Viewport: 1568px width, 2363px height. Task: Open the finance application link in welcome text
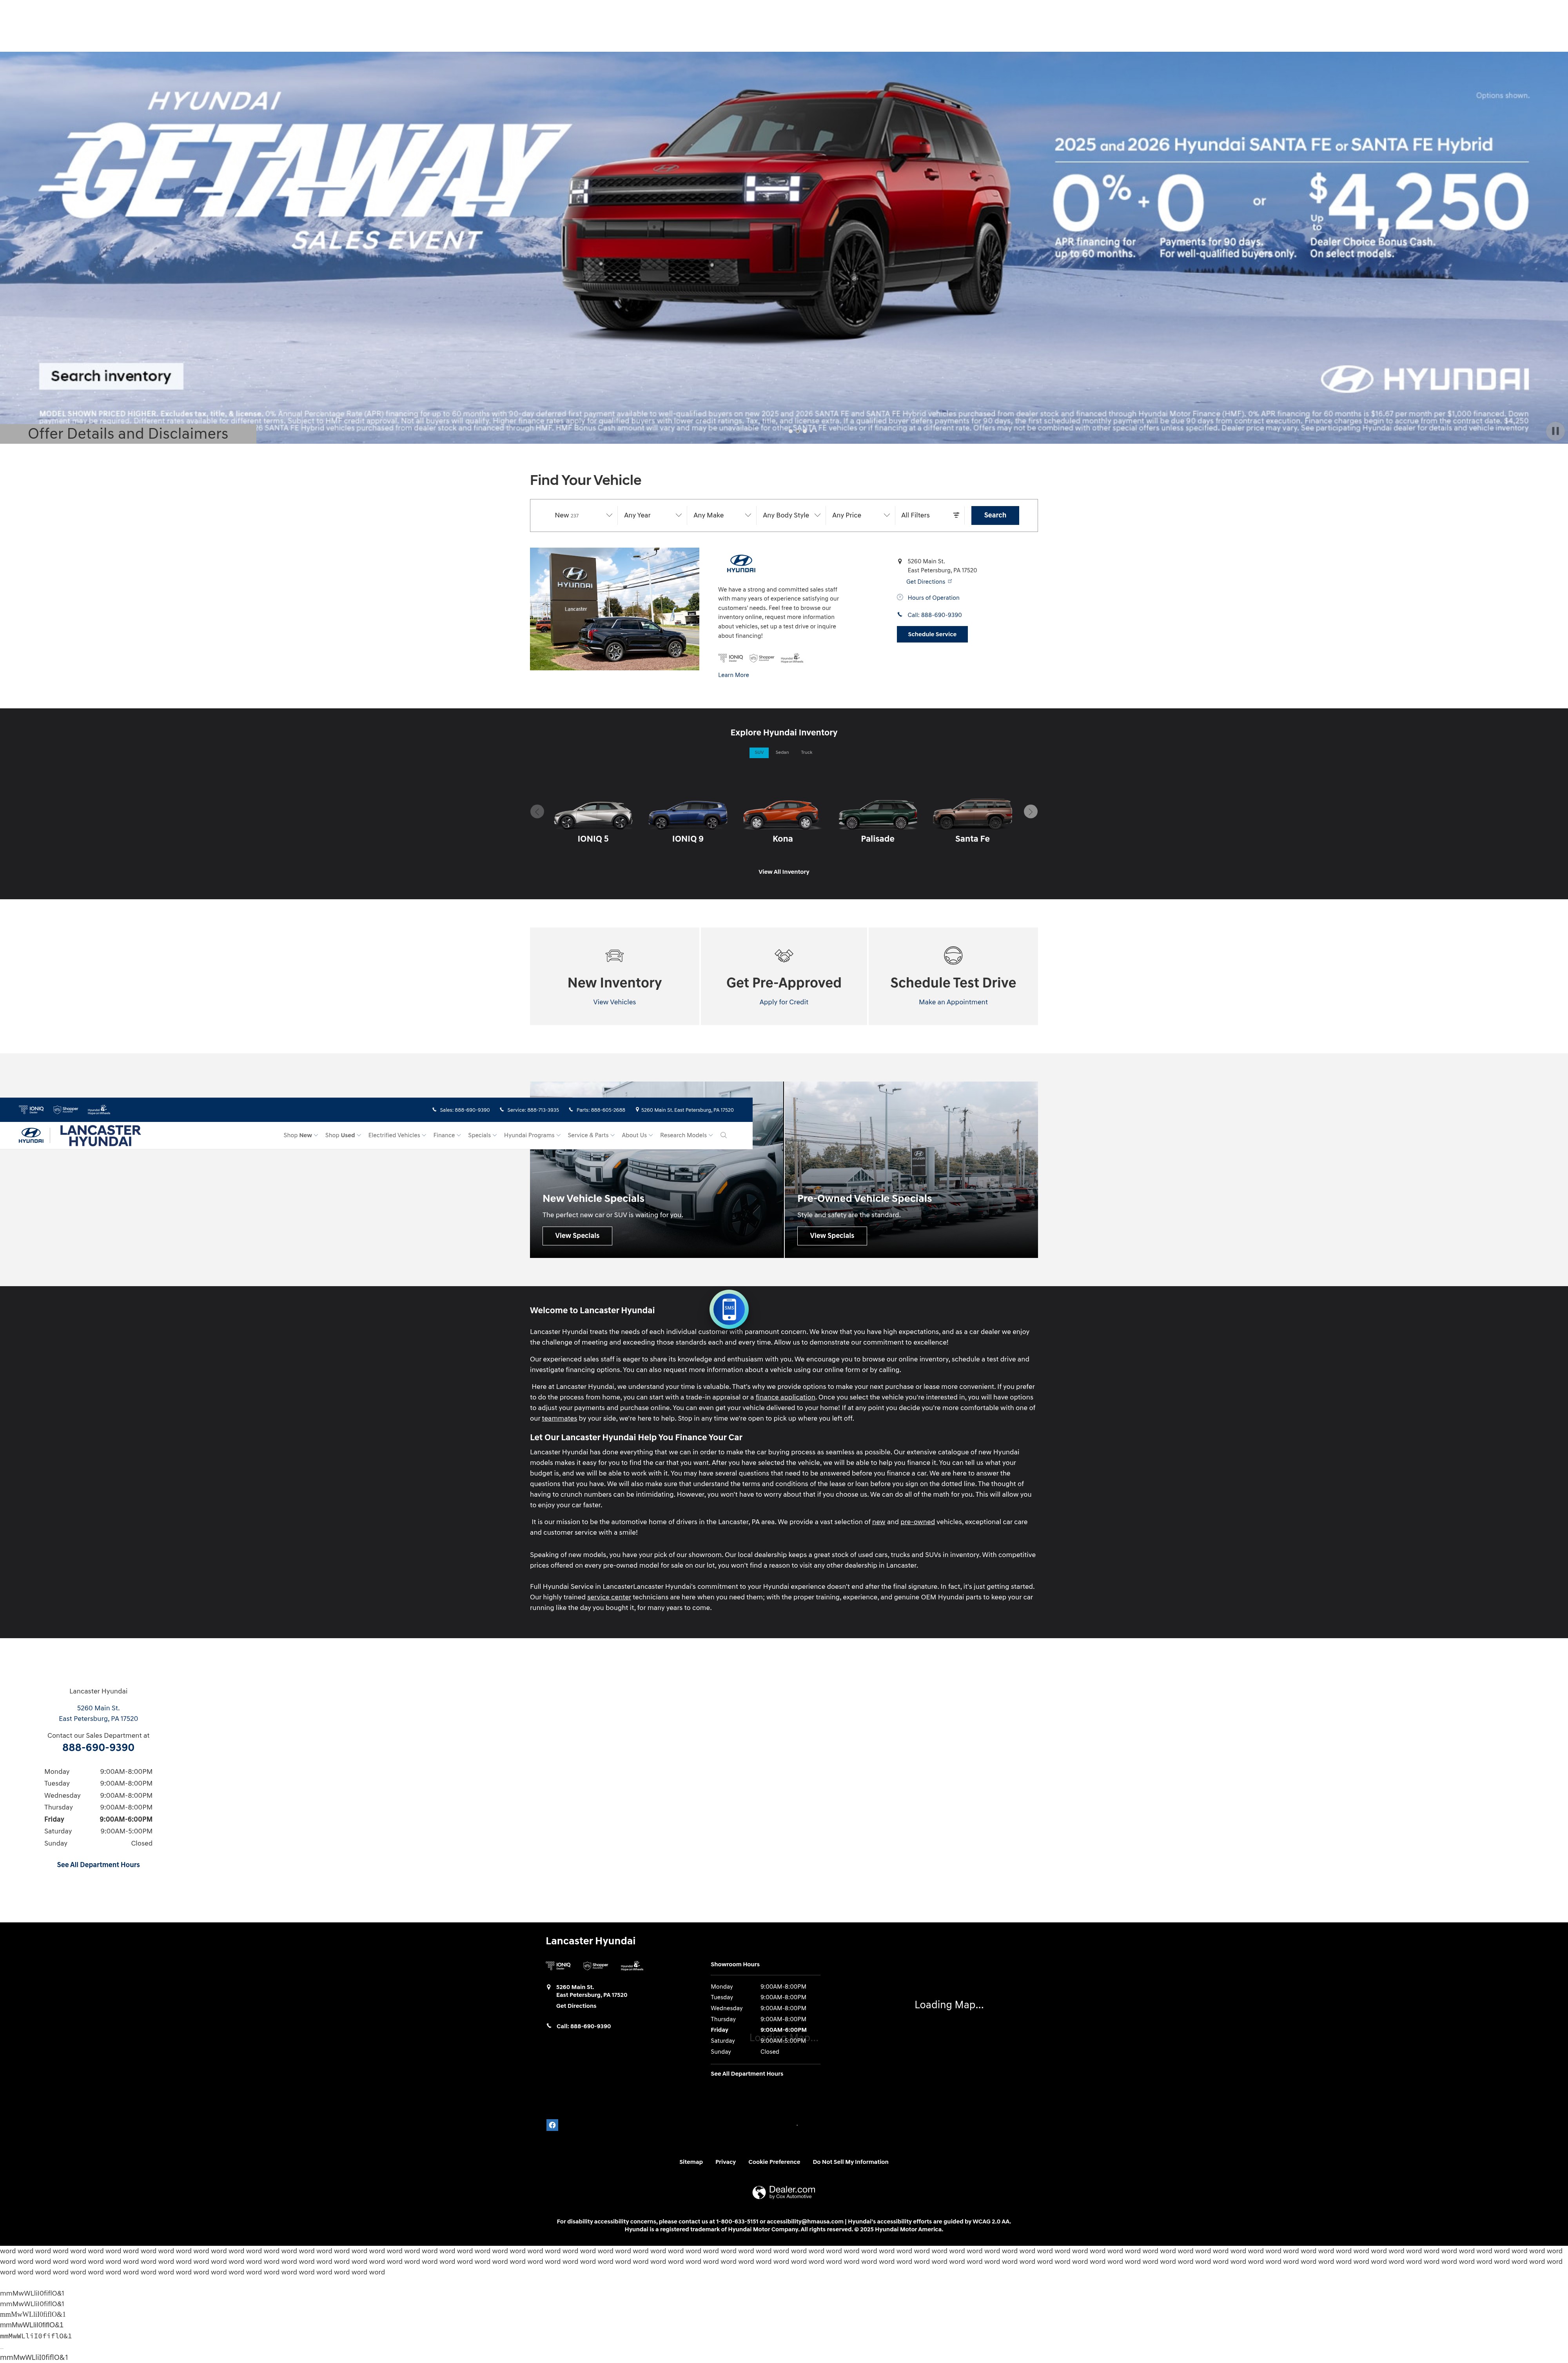tap(785, 1397)
